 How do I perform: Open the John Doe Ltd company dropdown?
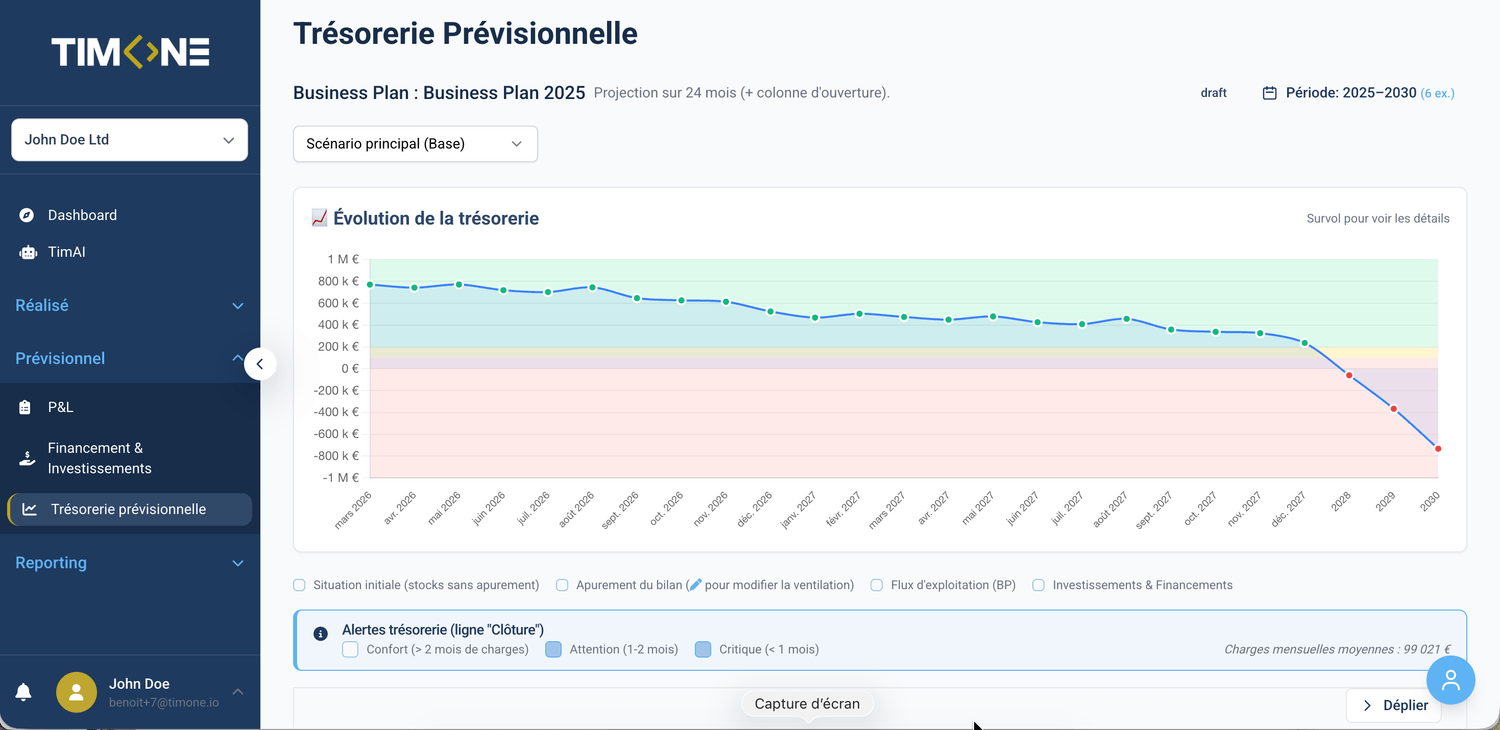[129, 140]
